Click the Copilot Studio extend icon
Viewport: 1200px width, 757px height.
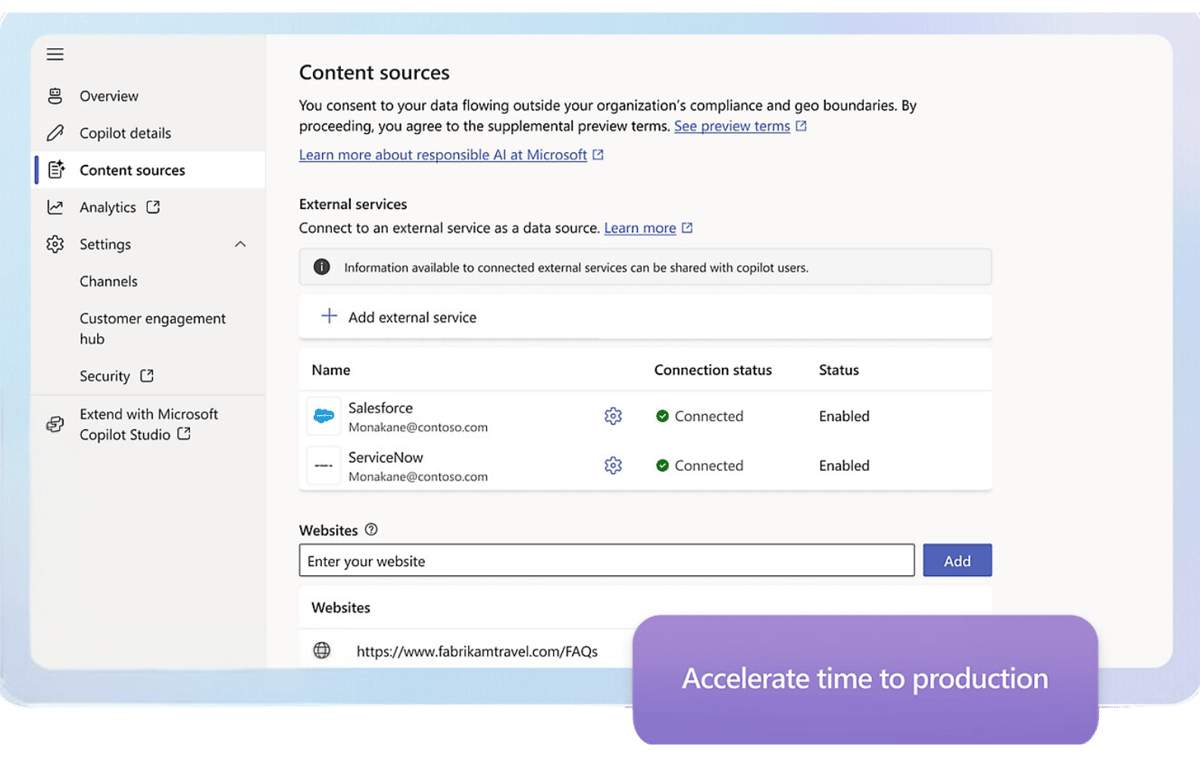click(55, 424)
